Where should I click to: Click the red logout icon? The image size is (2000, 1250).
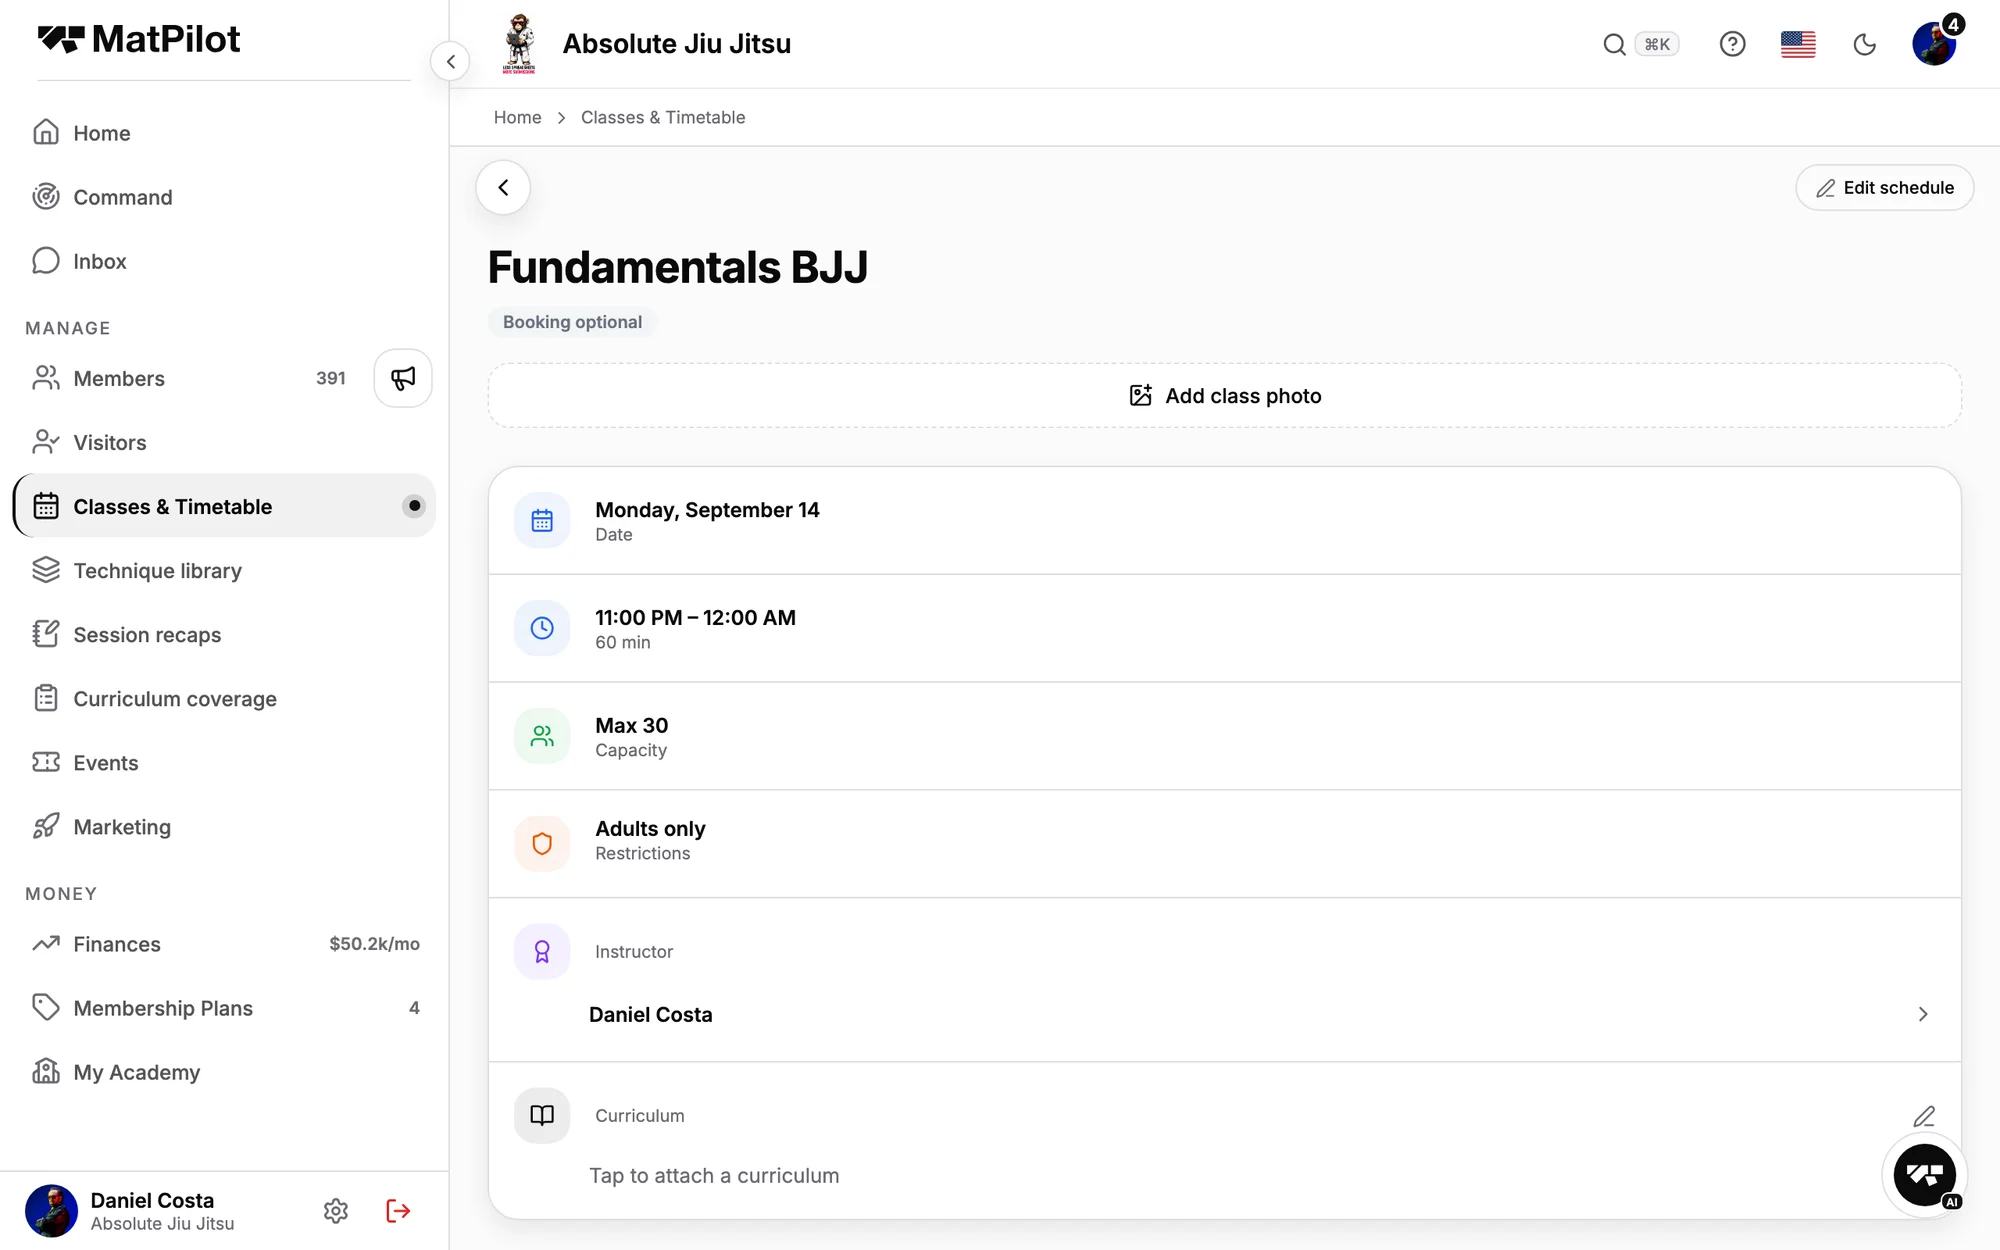pos(398,1211)
